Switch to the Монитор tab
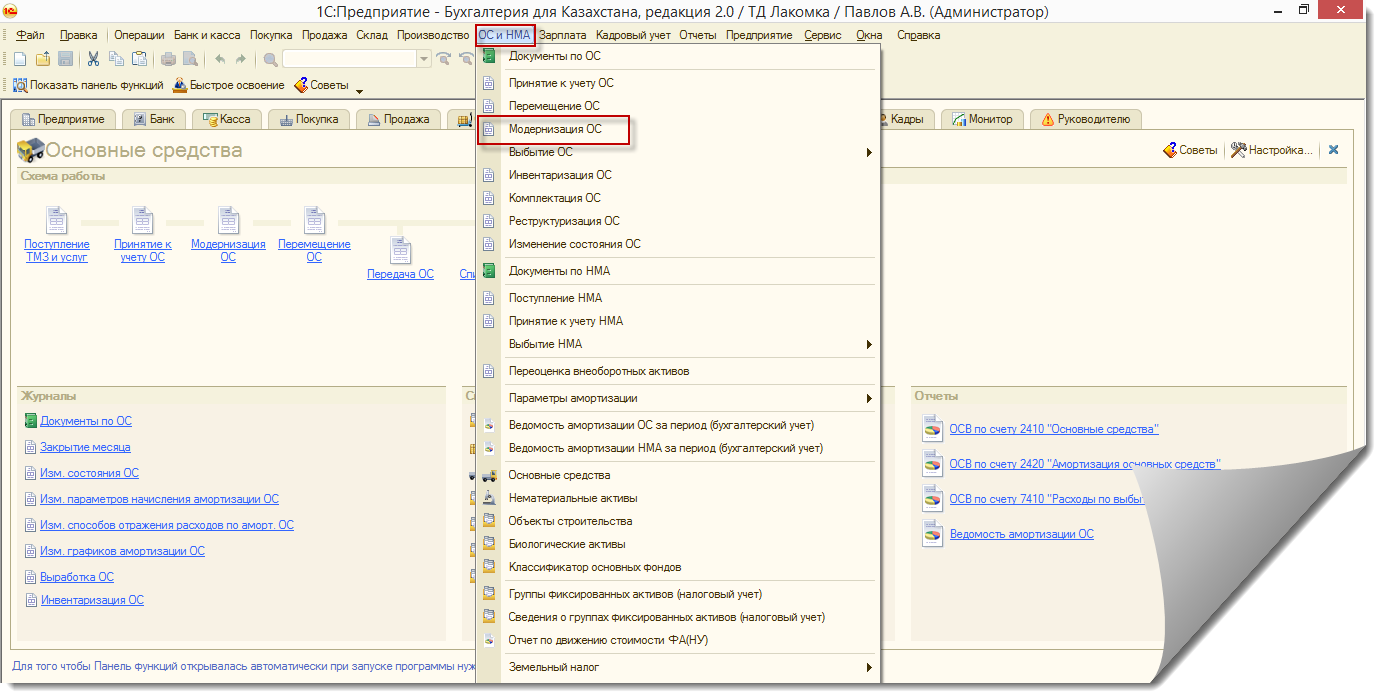The width and height of the screenshot is (1381, 698). (982, 119)
